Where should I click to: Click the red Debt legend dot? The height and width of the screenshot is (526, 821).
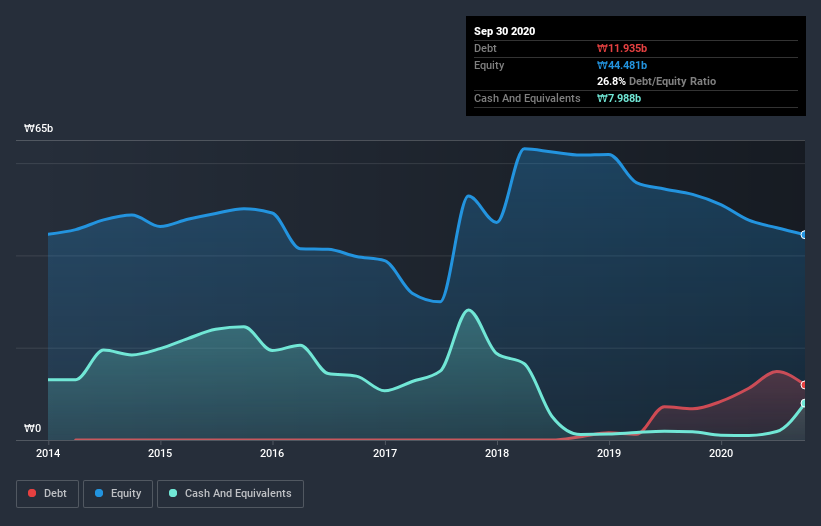click(x=32, y=493)
